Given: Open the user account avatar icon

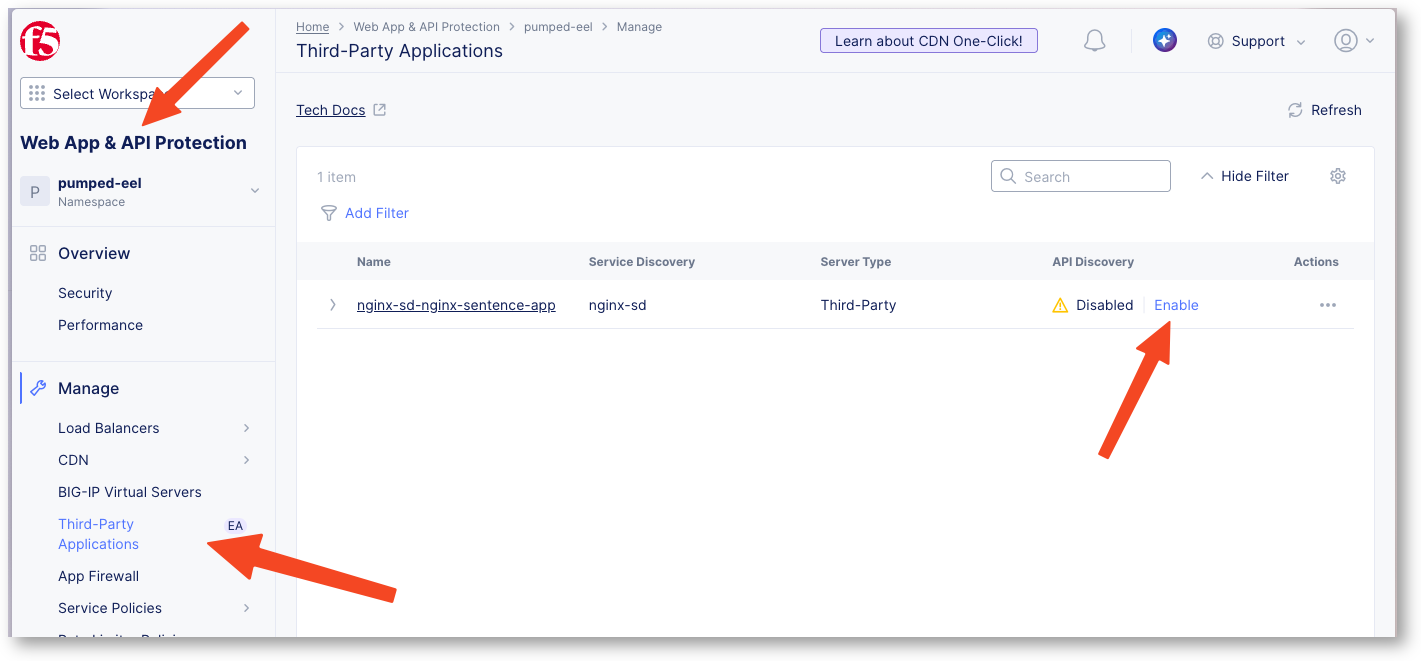Looking at the screenshot, I should 1345,41.
